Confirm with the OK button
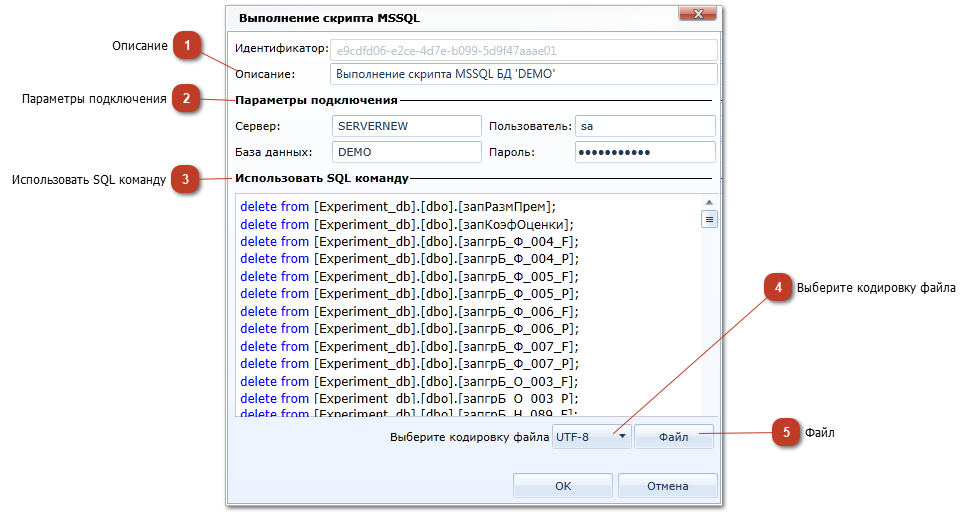The image size is (972, 515). coord(563,486)
